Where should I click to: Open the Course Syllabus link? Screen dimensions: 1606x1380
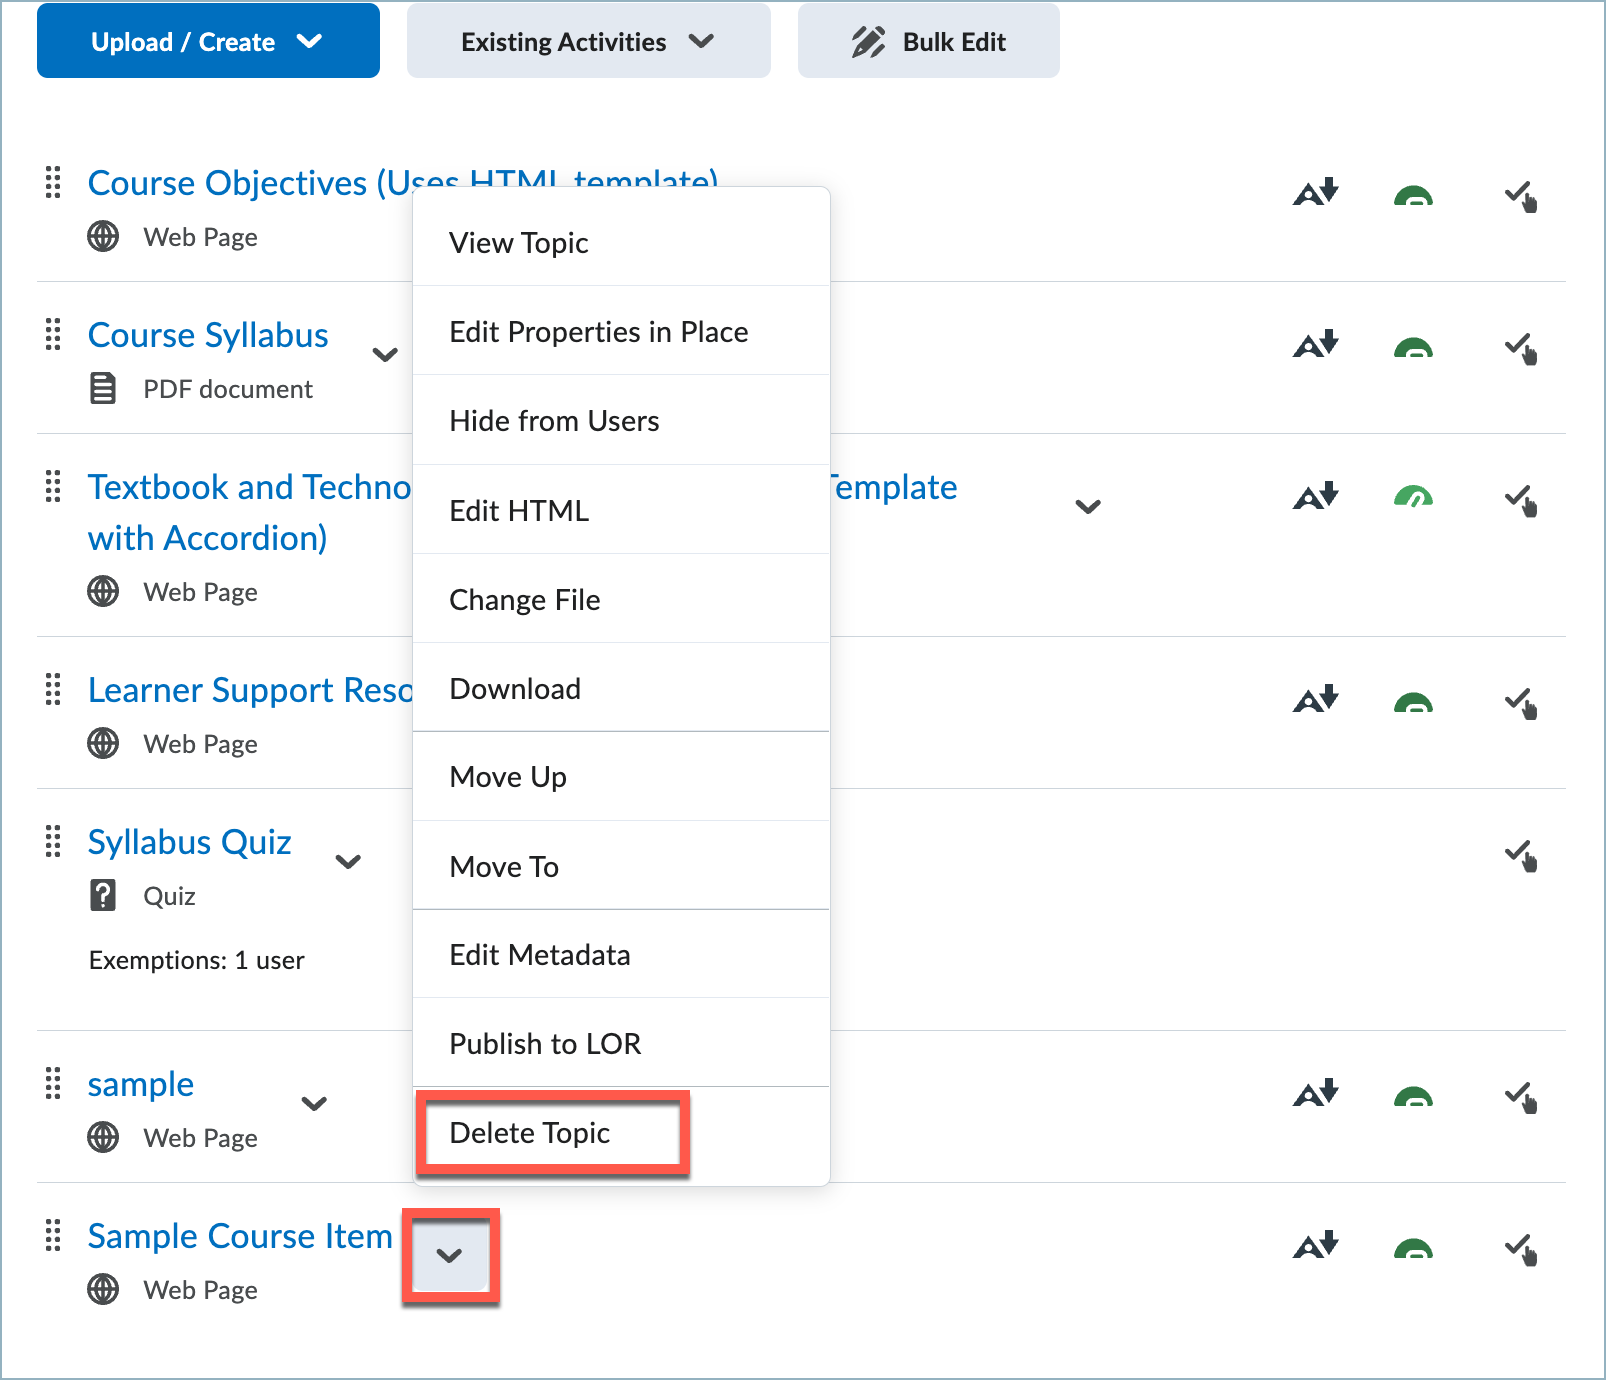pos(208,335)
